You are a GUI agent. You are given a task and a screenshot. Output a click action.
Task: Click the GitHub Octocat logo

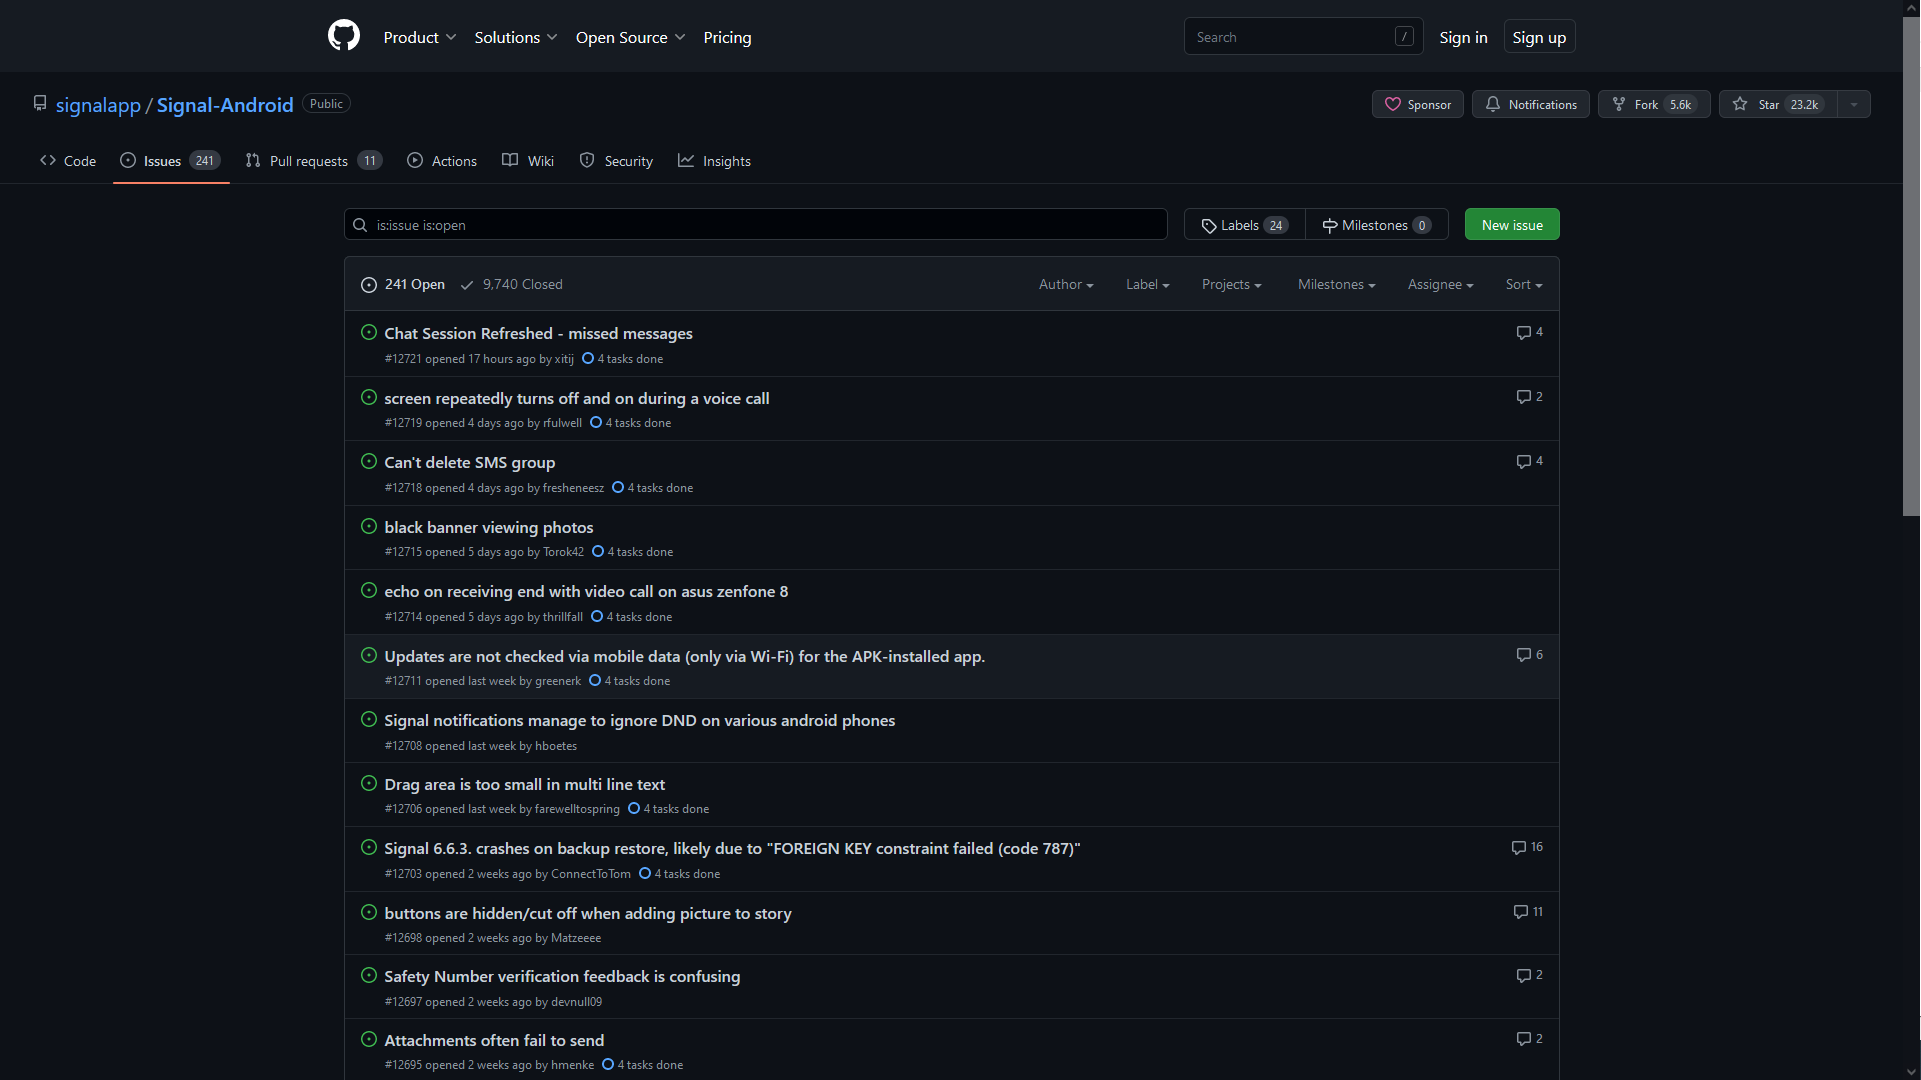(x=343, y=36)
